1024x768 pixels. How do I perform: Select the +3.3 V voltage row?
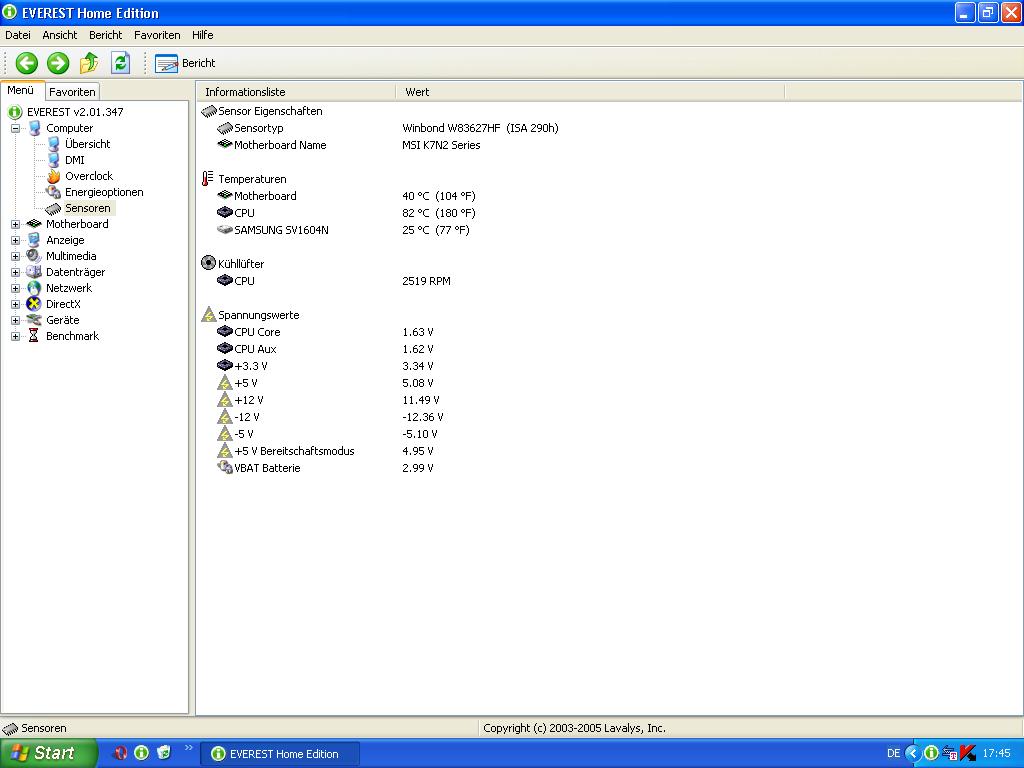pyautogui.click(x=326, y=366)
